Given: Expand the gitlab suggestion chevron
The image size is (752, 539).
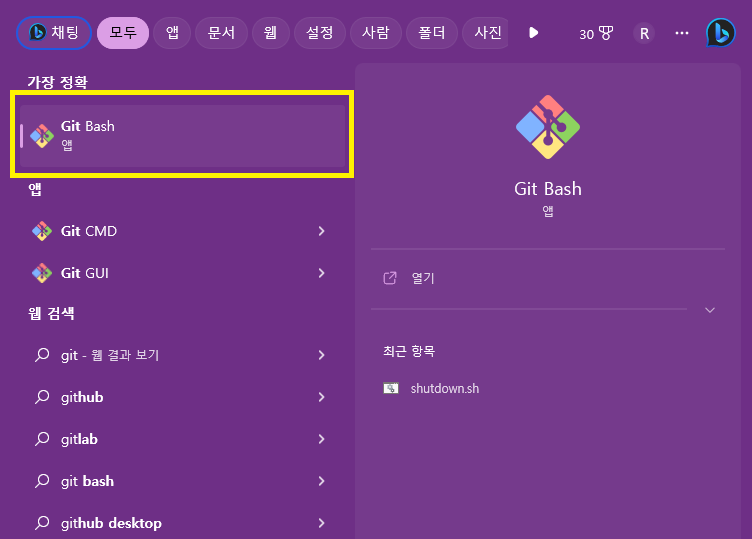Looking at the screenshot, I should click(x=321, y=439).
